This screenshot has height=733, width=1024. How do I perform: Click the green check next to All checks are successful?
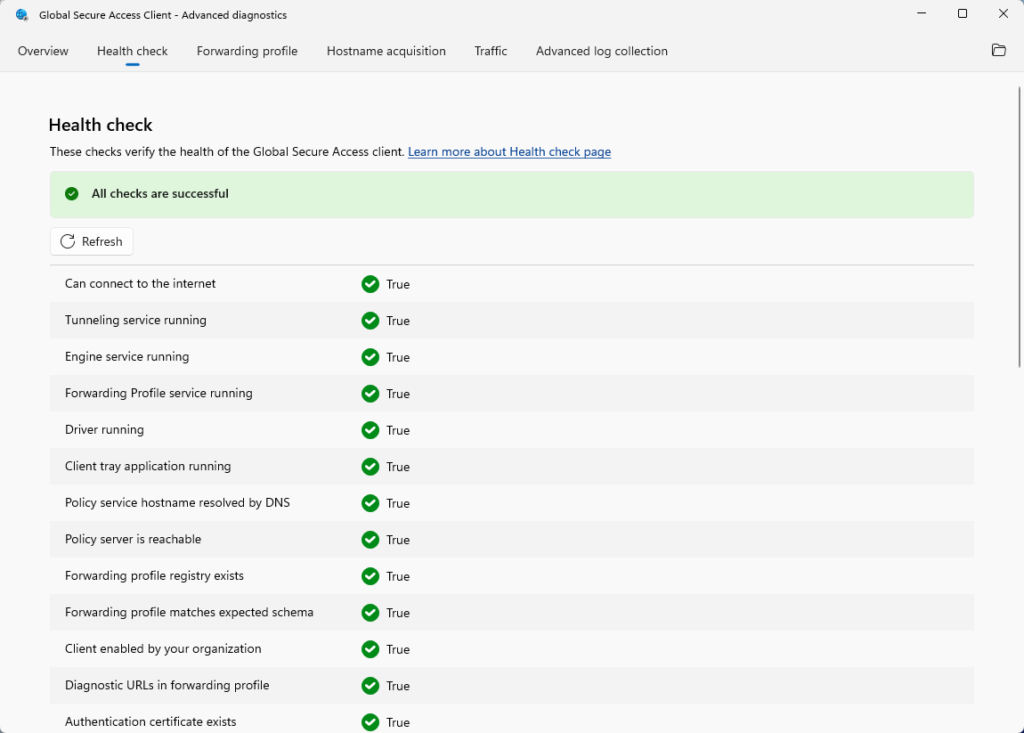(72, 193)
